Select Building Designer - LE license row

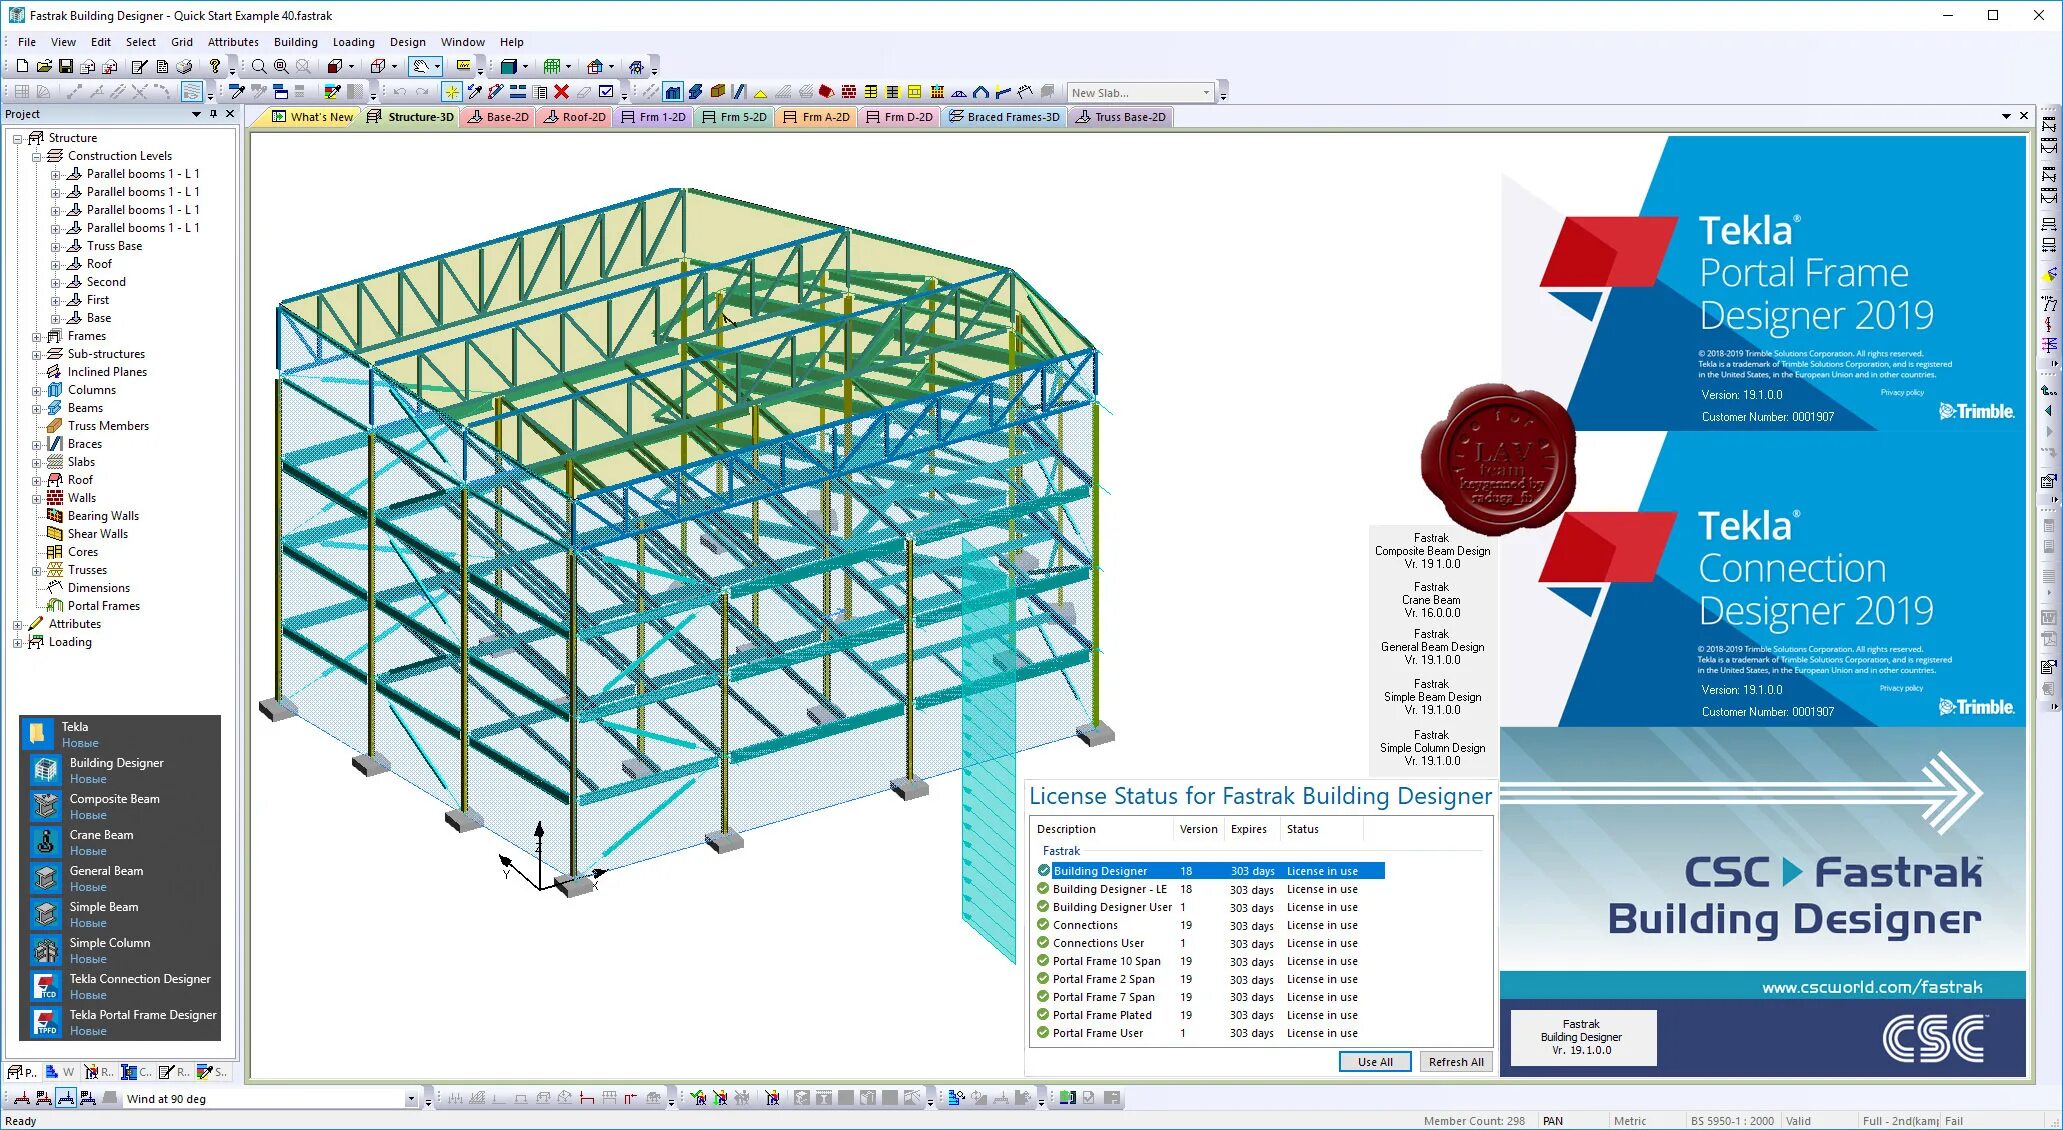coord(1109,889)
